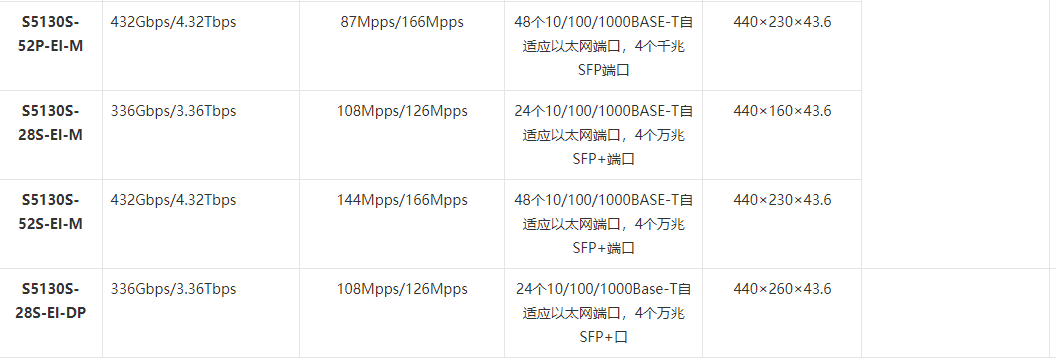Click 48个10/100/1000BASE-T description with 万兆 SFP+端口
The image size is (1056, 361).
point(603,224)
